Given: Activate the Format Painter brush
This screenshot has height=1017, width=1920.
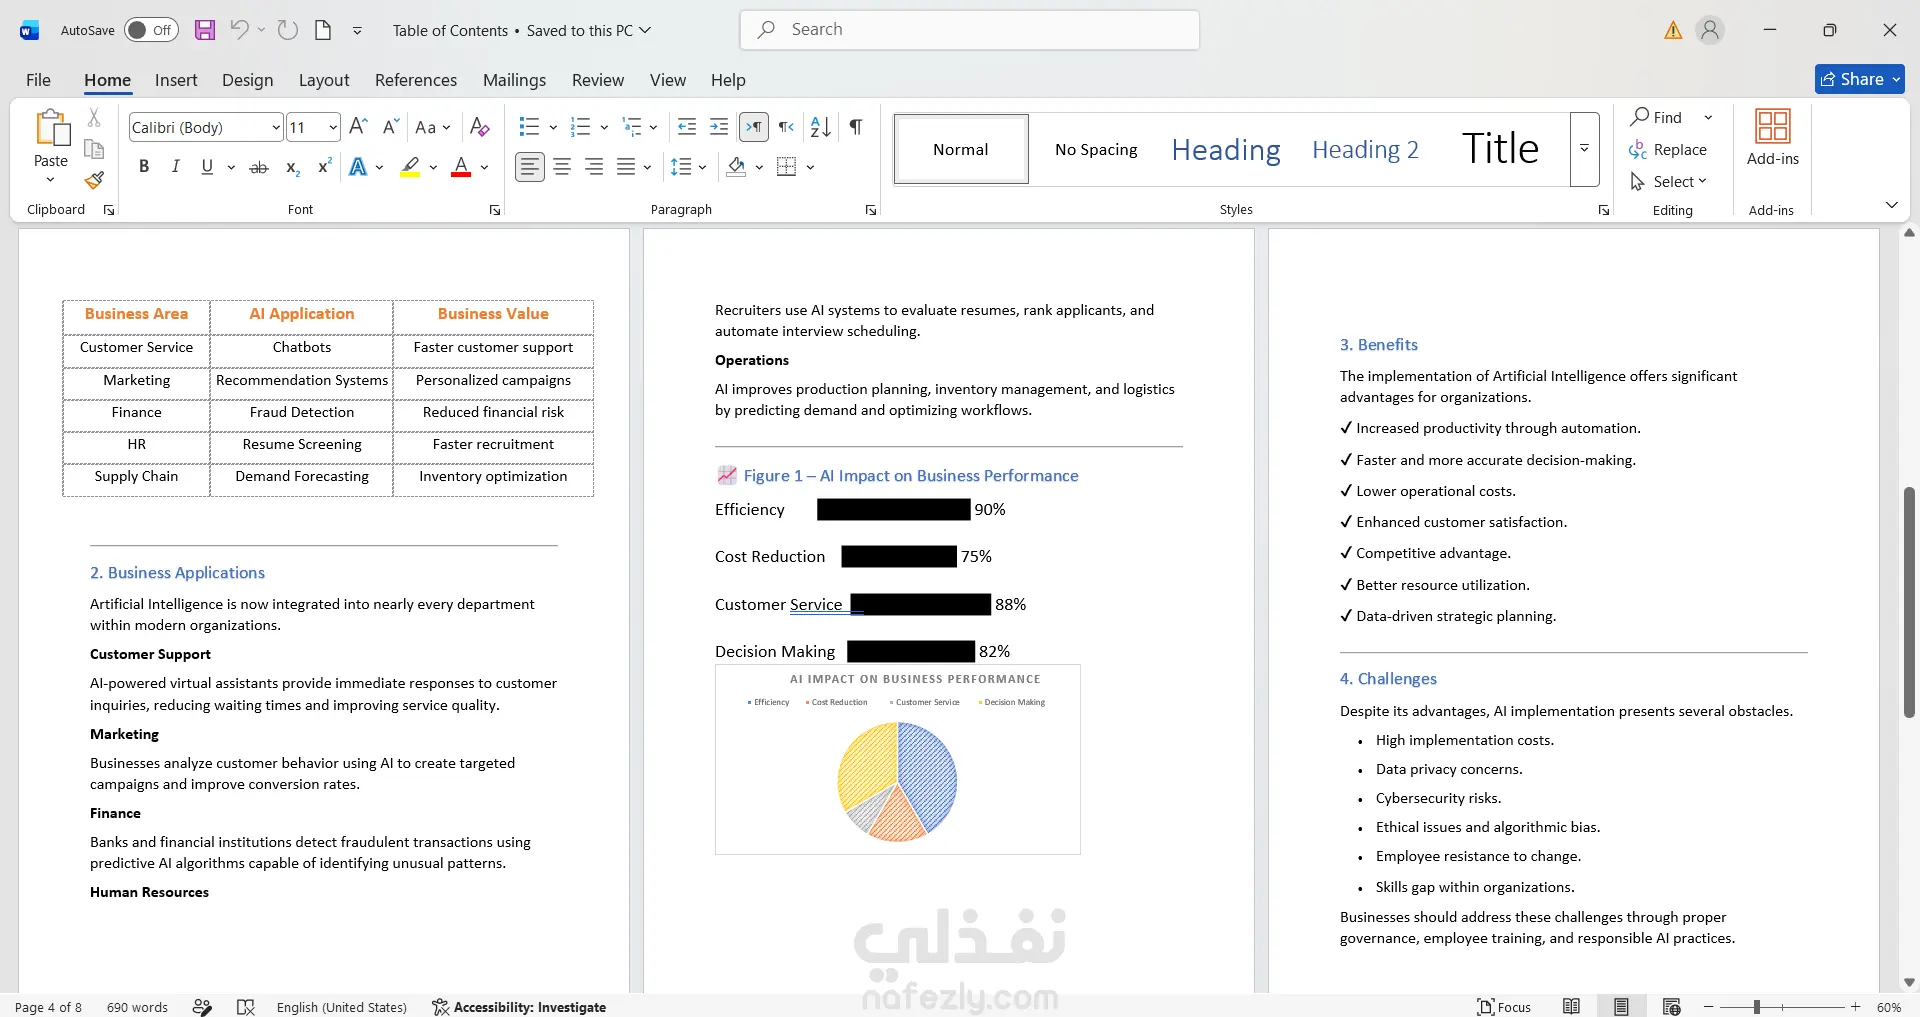Looking at the screenshot, I should (x=94, y=180).
